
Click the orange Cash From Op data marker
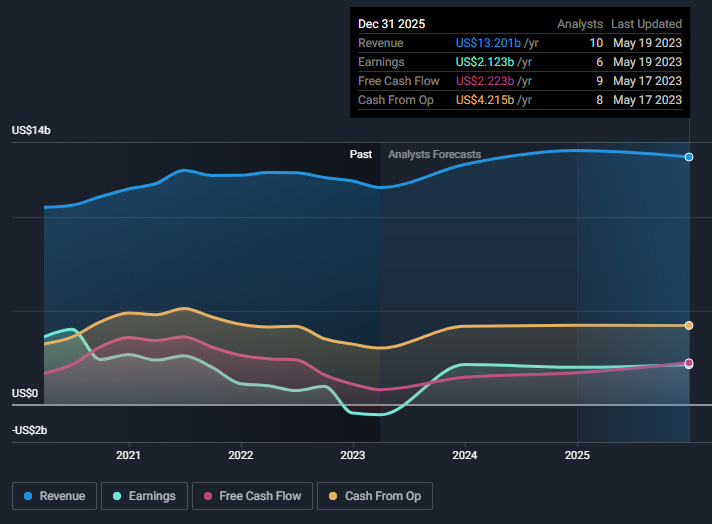pos(689,325)
